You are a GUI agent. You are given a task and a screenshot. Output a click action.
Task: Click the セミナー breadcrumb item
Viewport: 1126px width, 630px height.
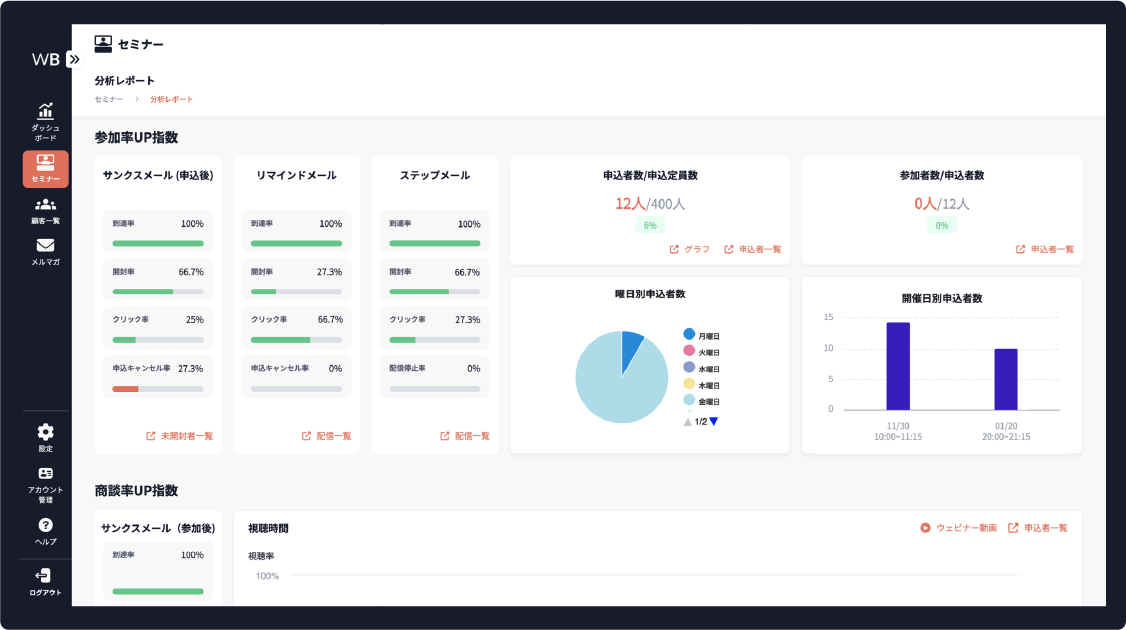pyautogui.click(x=109, y=100)
